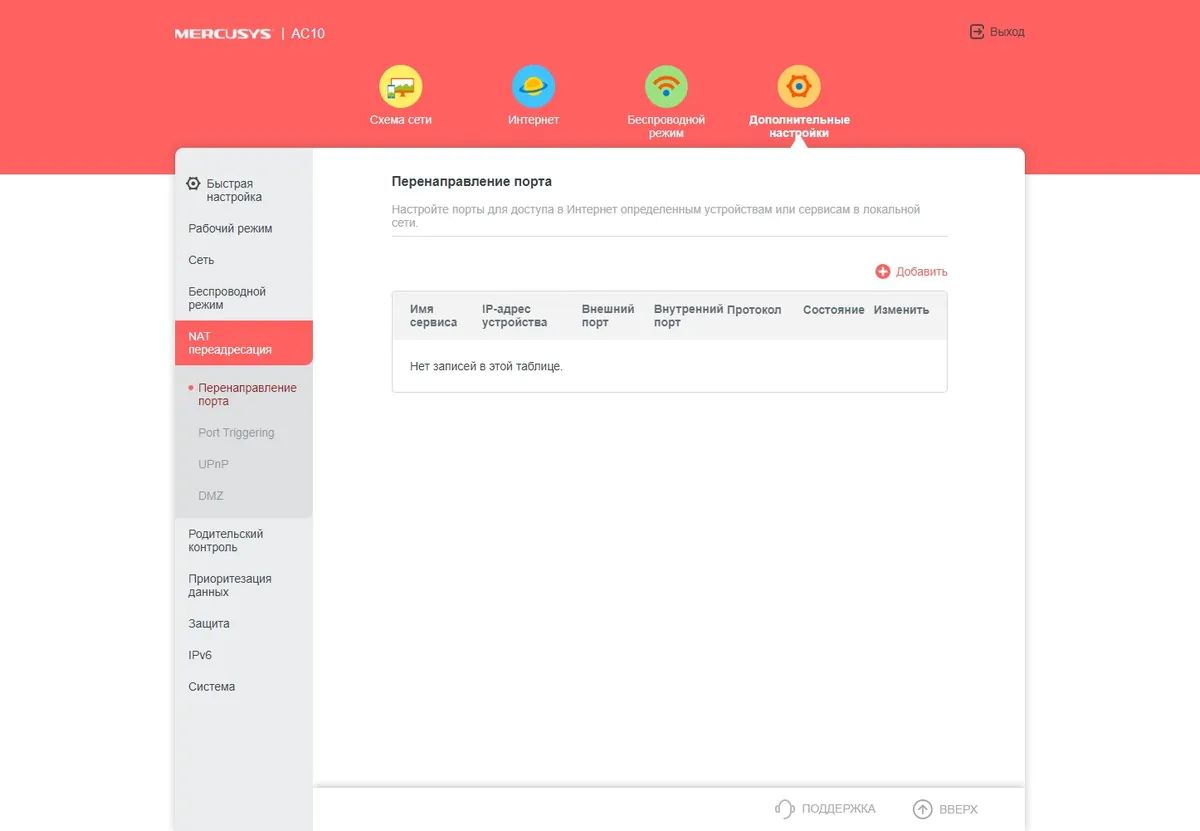Open the Интернет globe icon
This screenshot has height=831, width=1200.
tap(533, 87)
